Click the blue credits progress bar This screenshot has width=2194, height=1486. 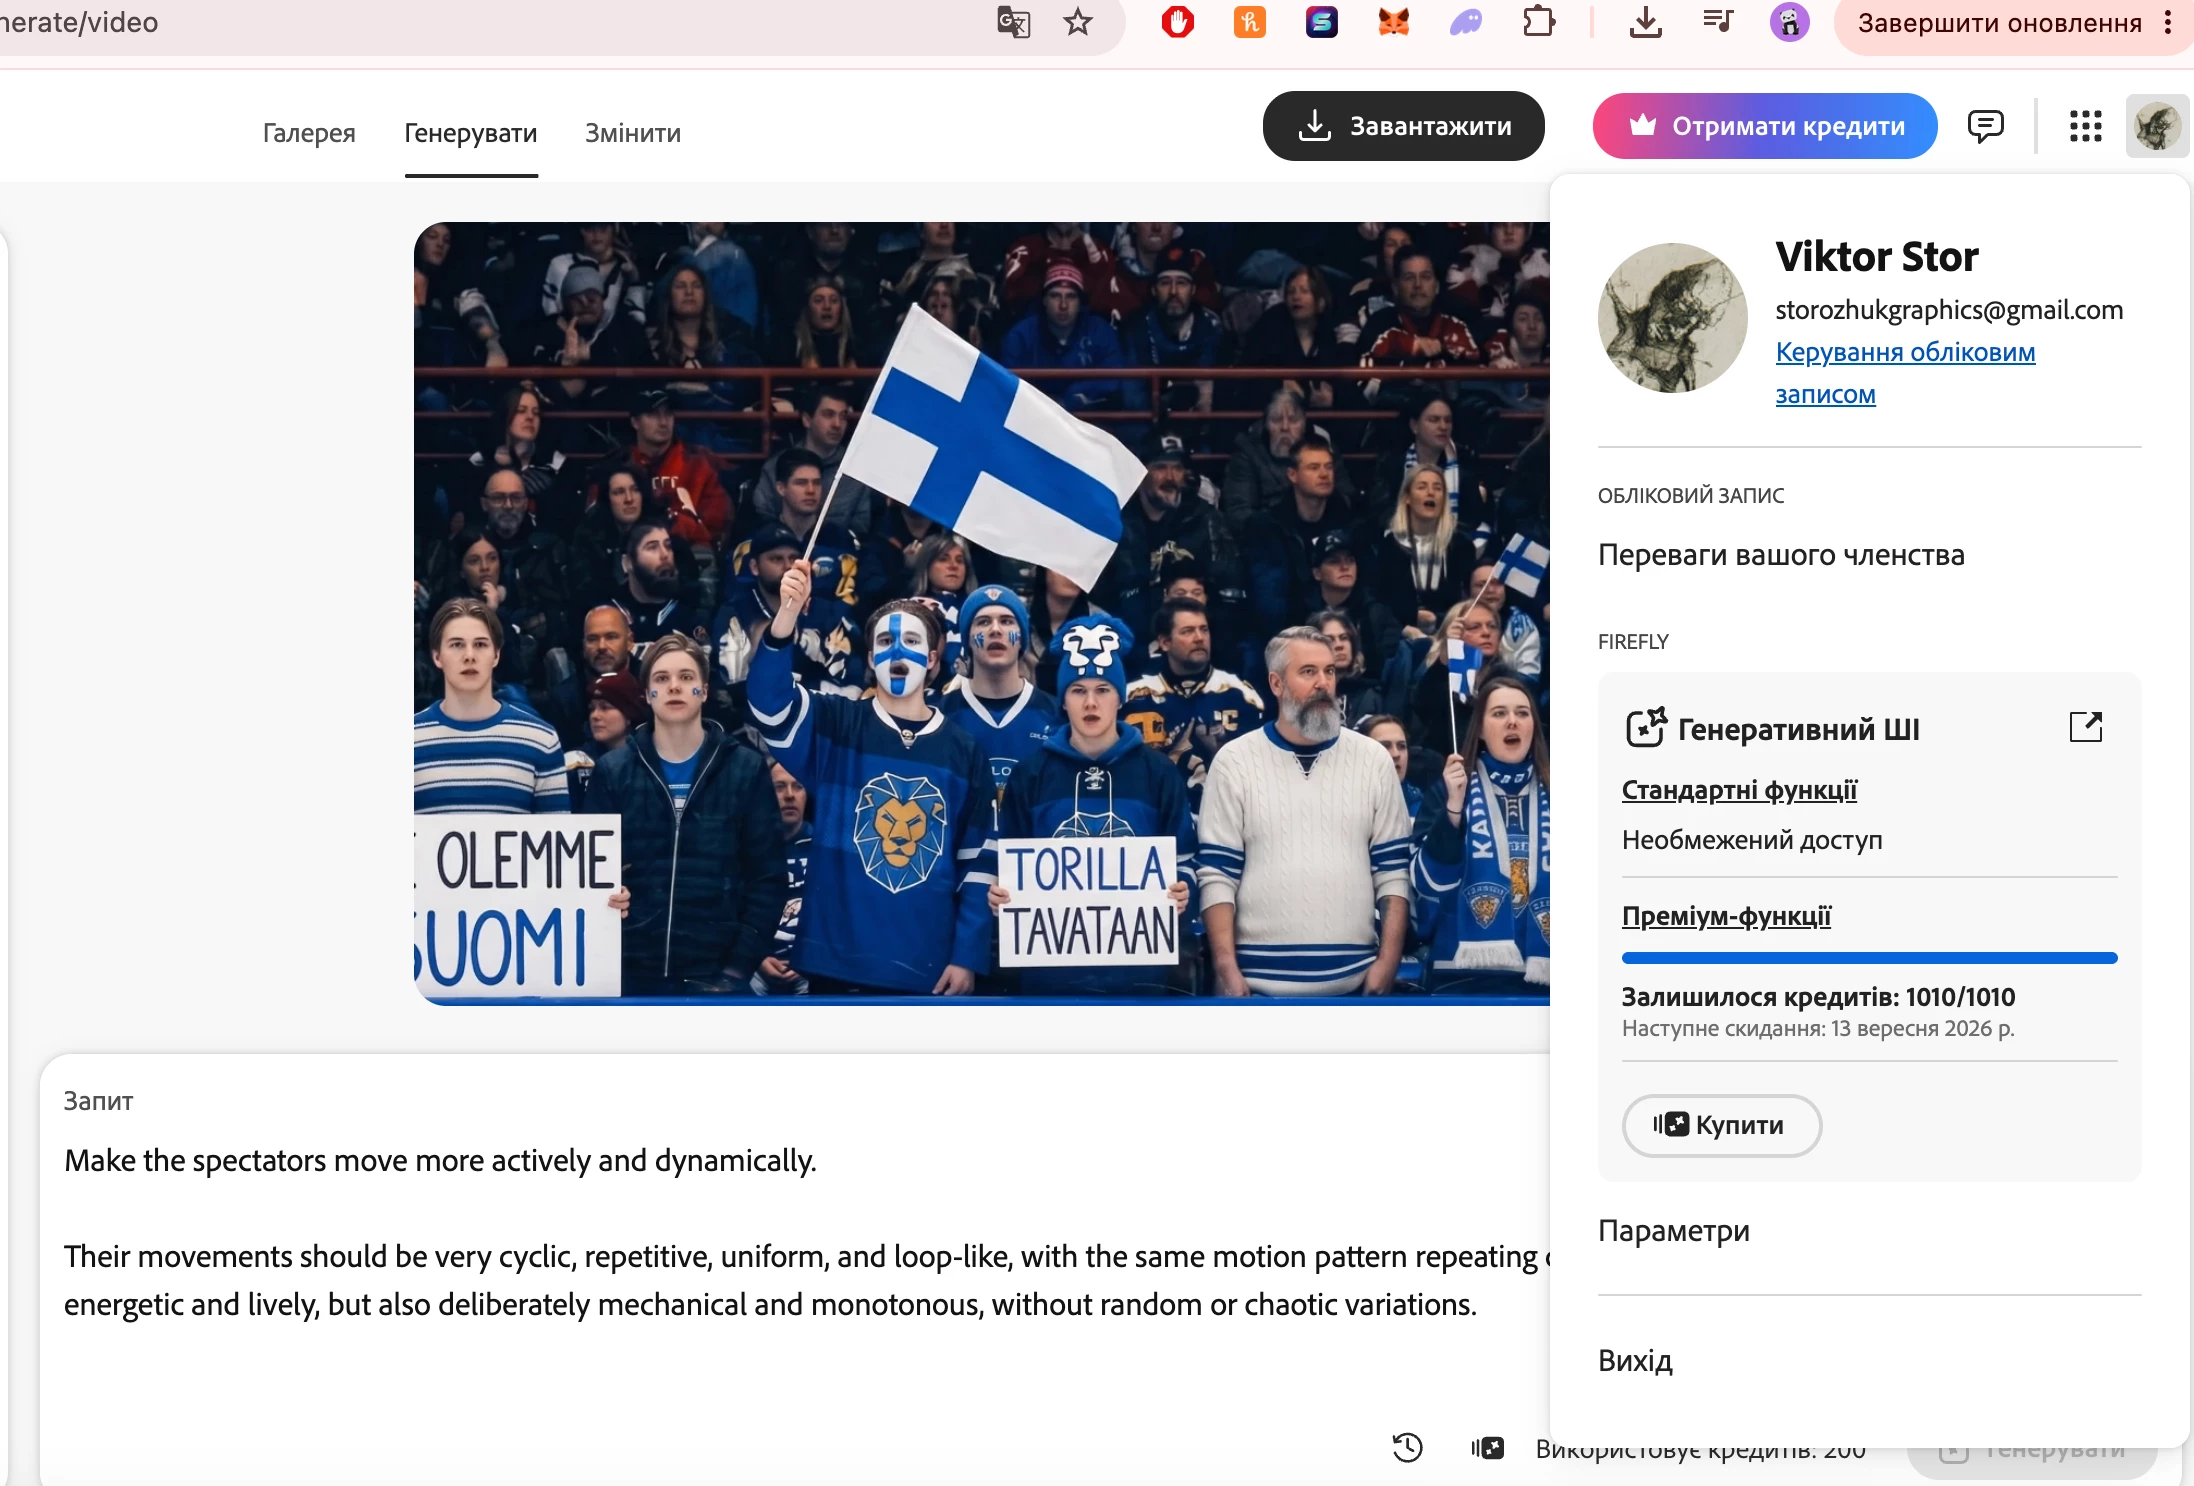1869,958
